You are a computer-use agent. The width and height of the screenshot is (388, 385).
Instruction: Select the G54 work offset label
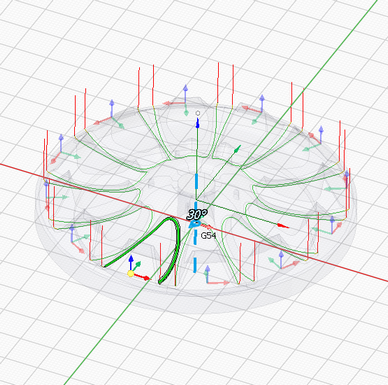[208, 236]
